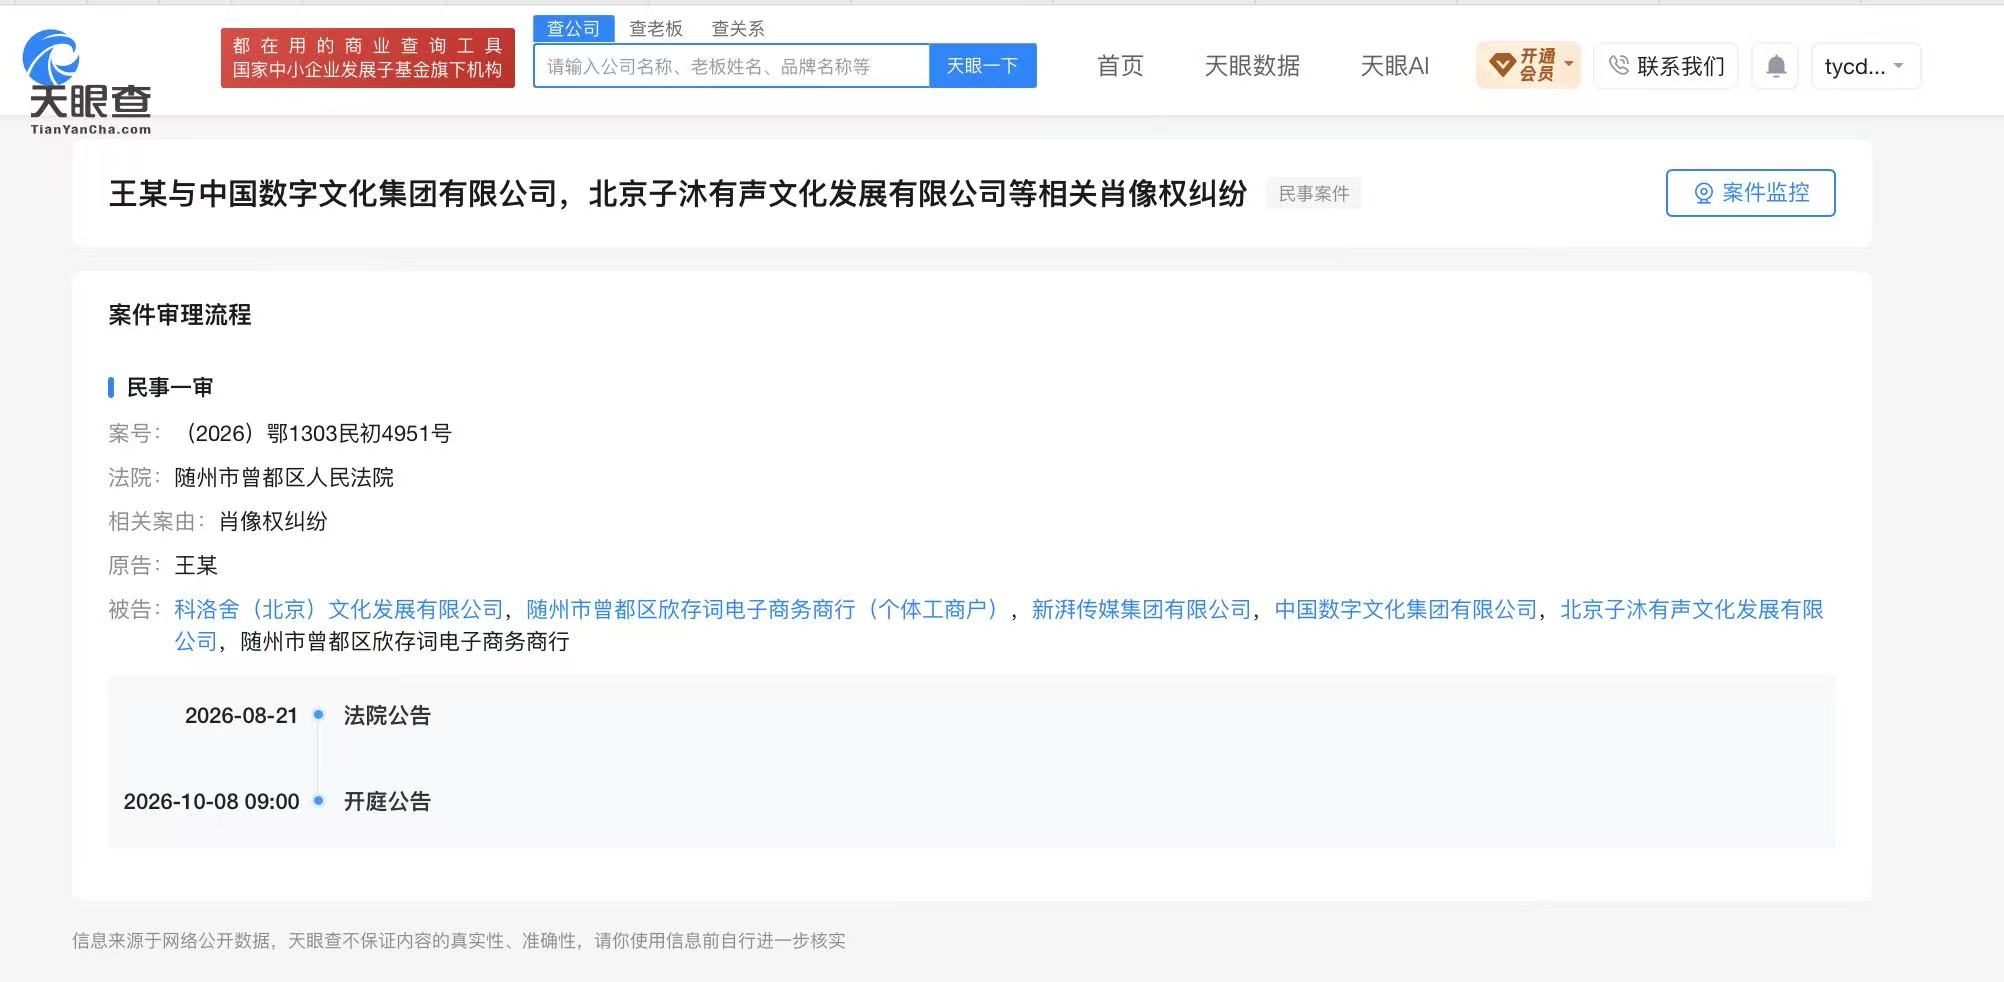Click the 法院公告 timeline entry

(x=387, y=715)
